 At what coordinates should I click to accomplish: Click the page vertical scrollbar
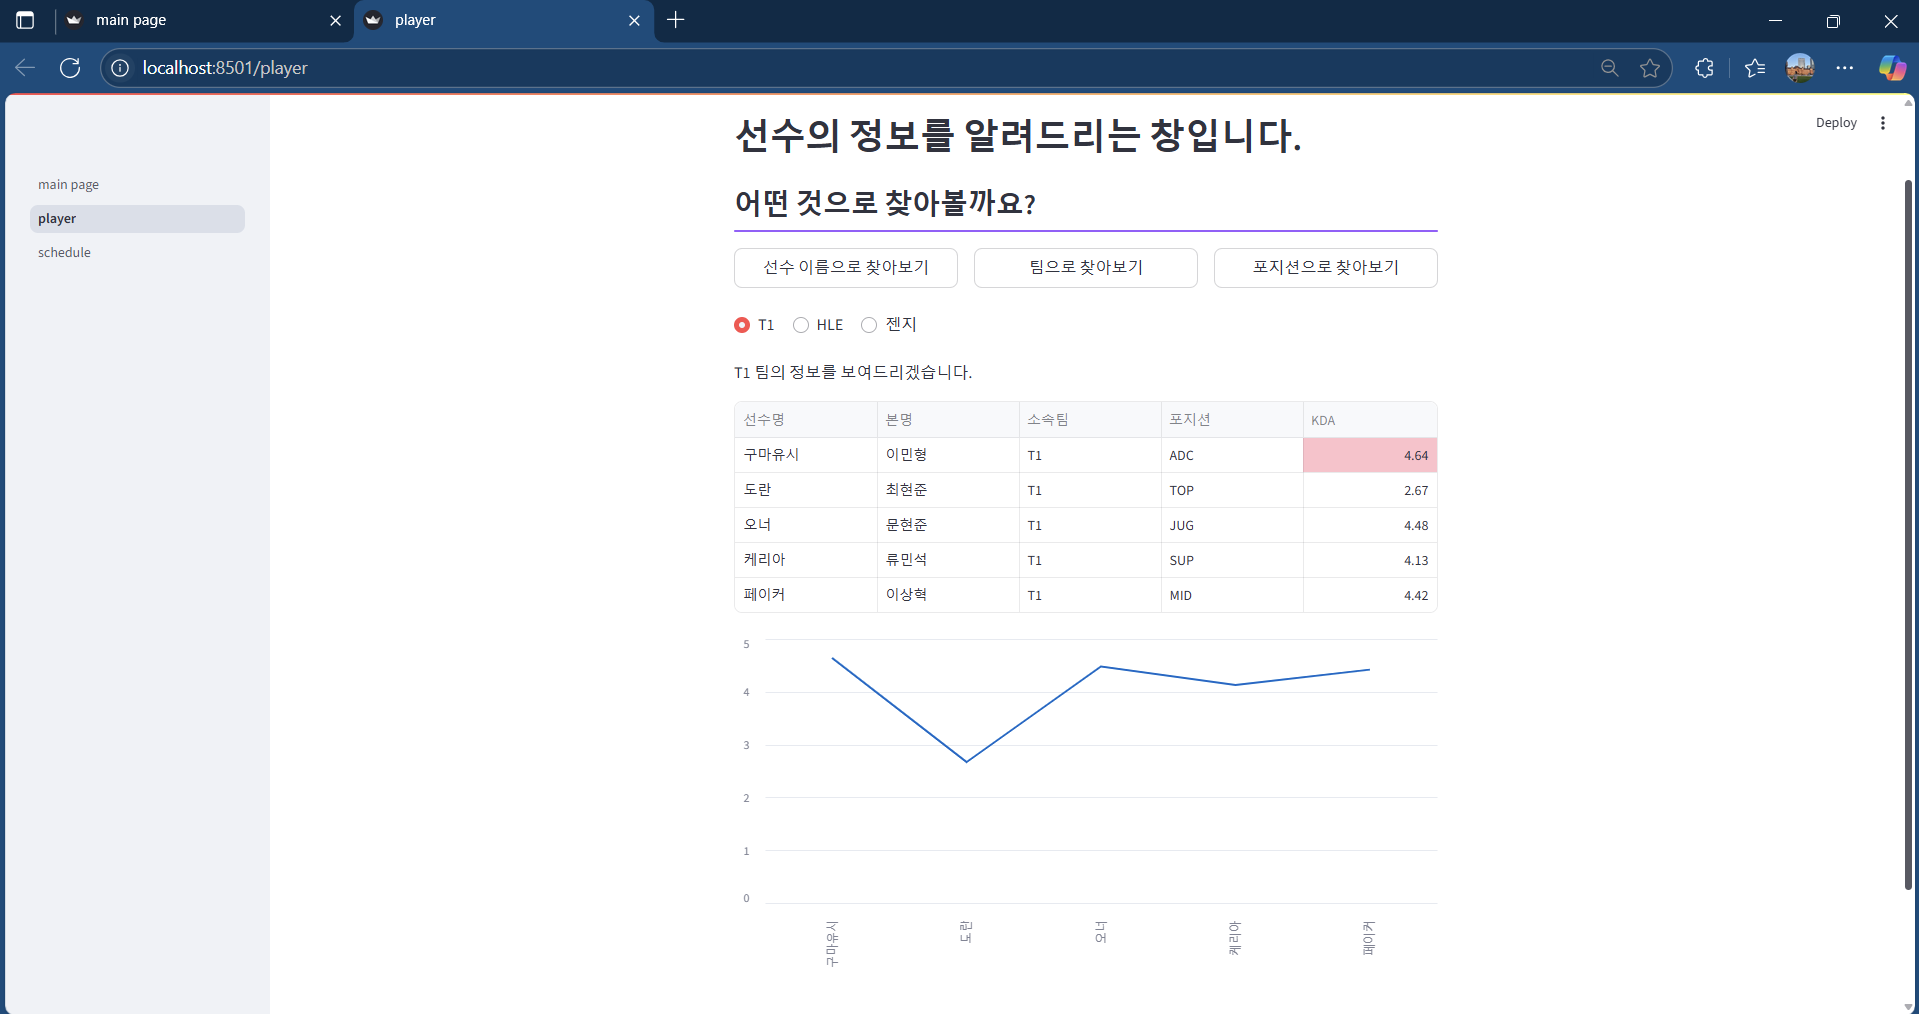pos(1908,535)
